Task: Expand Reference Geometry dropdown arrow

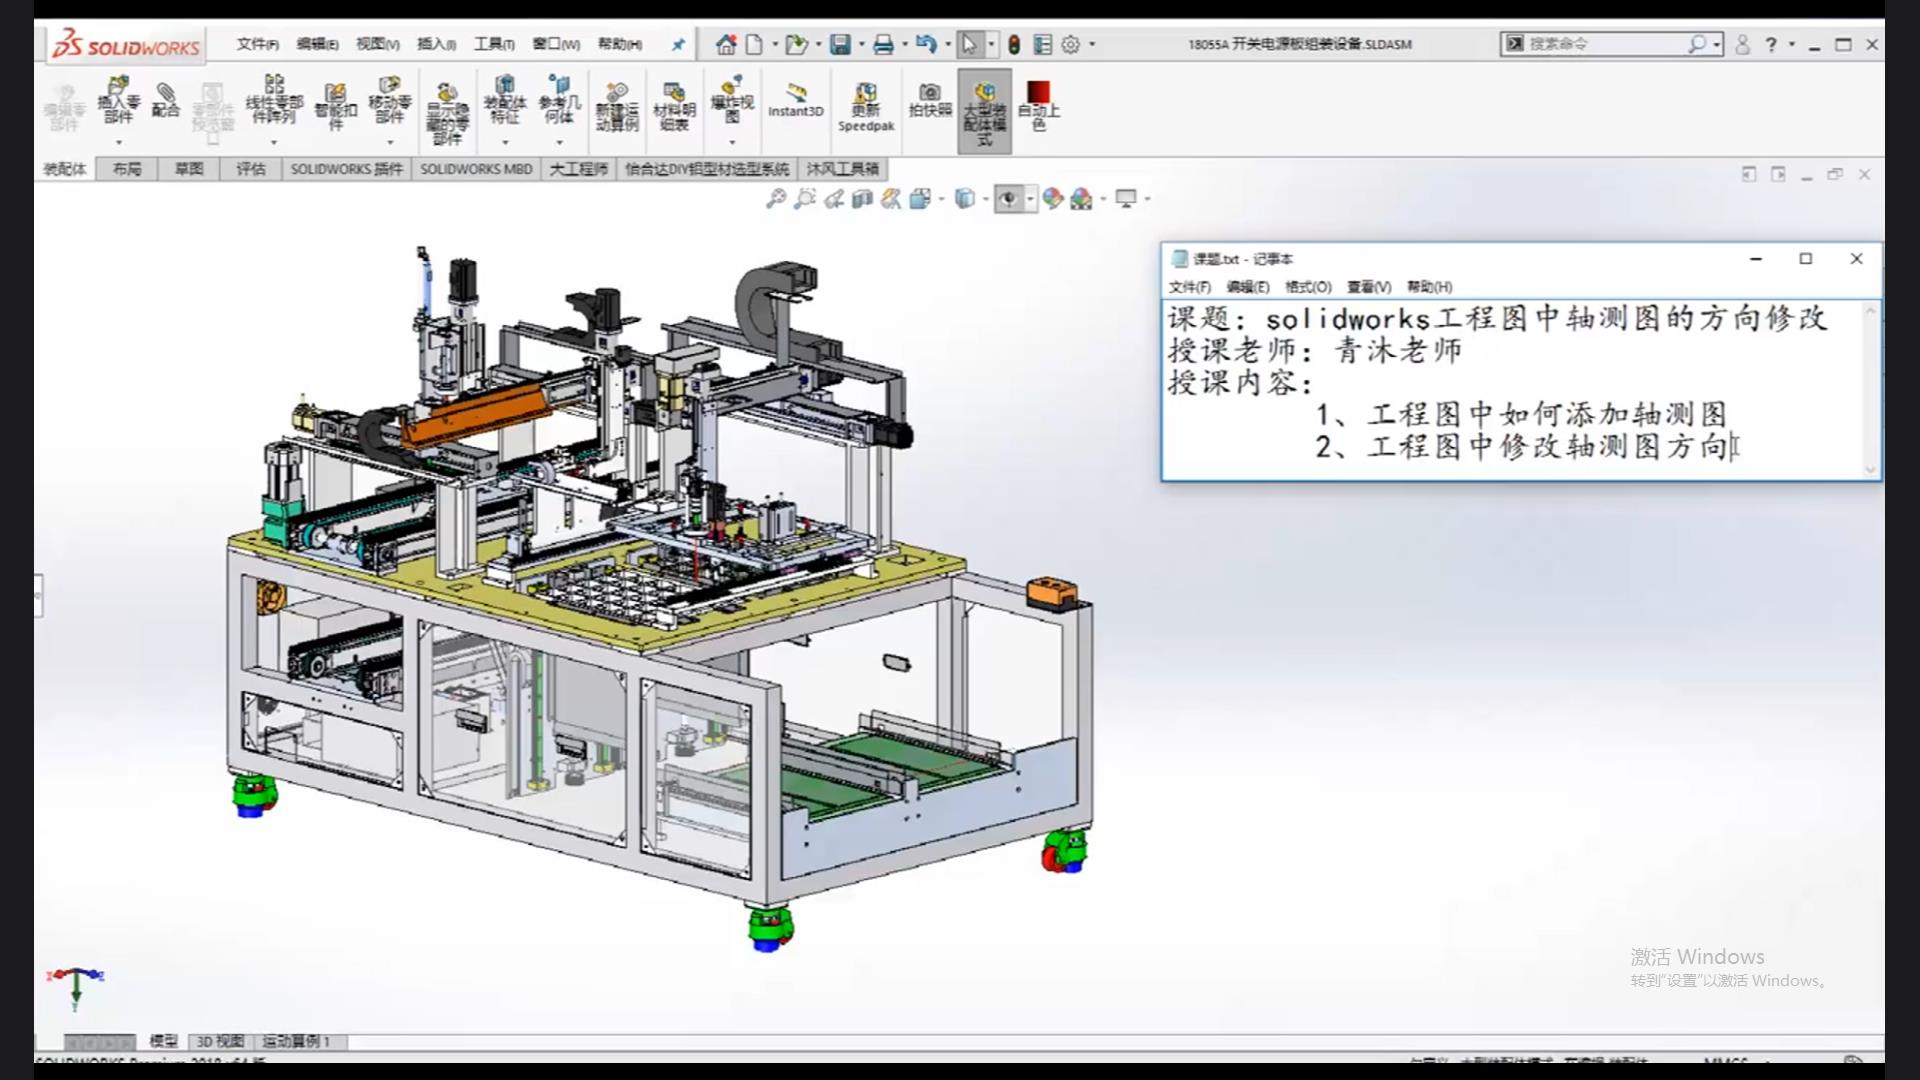Action: 559,142
